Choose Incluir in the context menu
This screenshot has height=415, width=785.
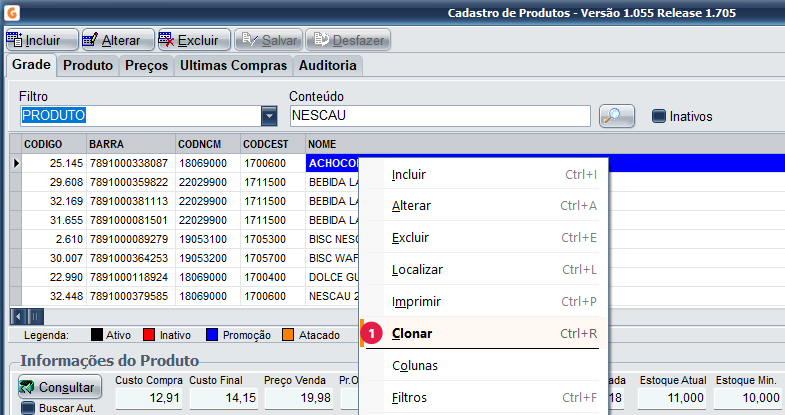(x=484, y=175)
